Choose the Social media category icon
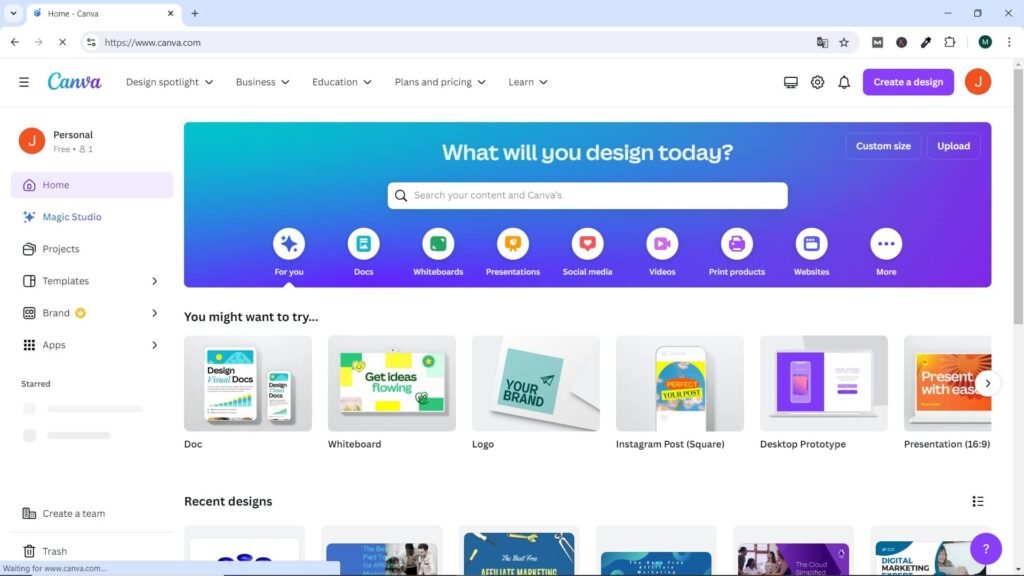This screenshot has width=1024, height=576. click(x=587, y=244)
